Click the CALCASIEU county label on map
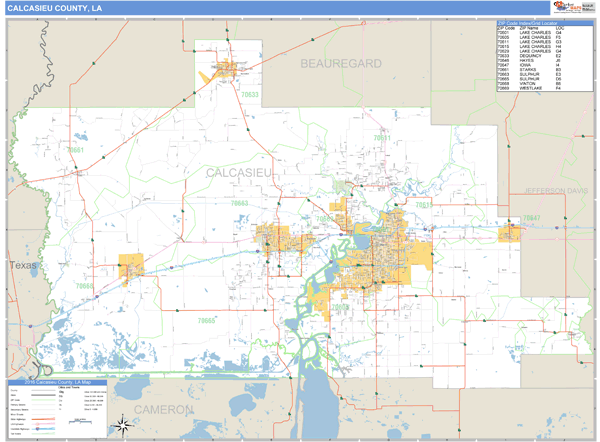 [239, 173]
